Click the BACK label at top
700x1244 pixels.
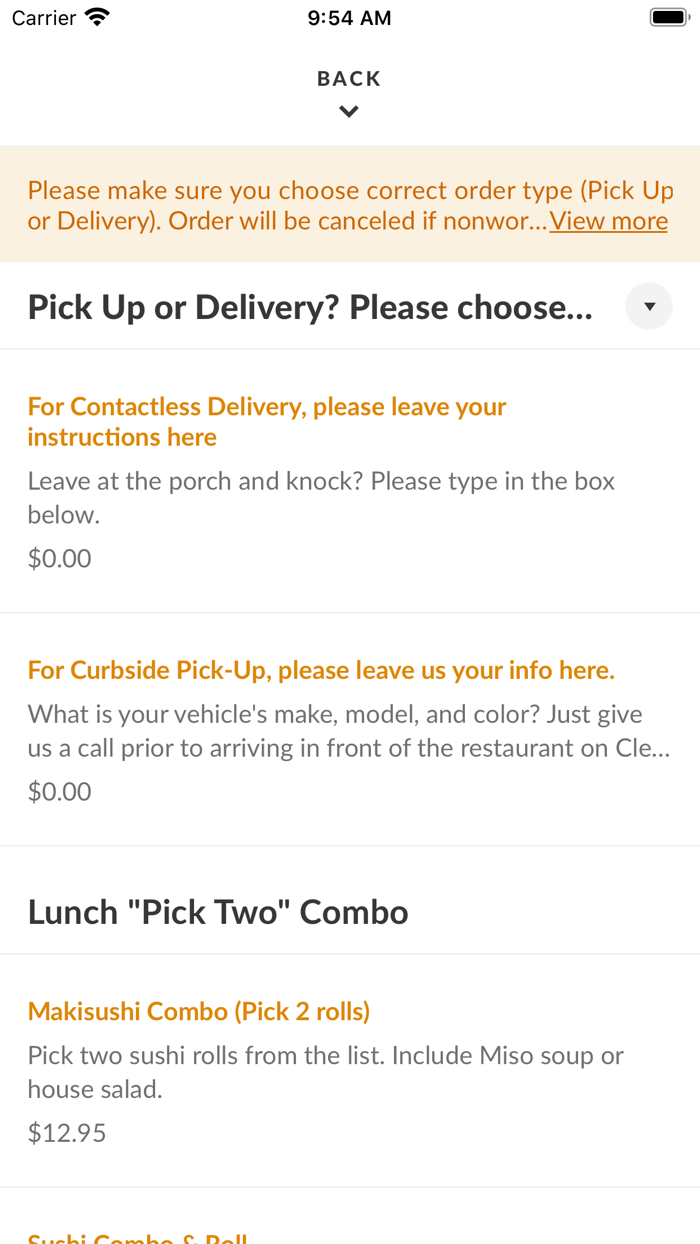[x=349, y=79]
